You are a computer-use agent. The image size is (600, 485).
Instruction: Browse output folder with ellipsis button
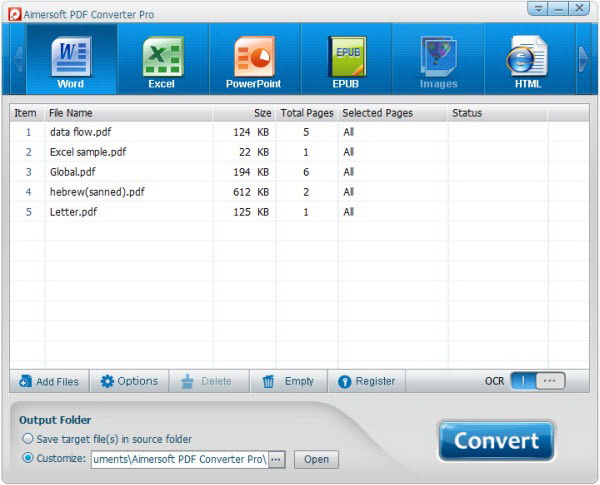click(x=277, y=459)
